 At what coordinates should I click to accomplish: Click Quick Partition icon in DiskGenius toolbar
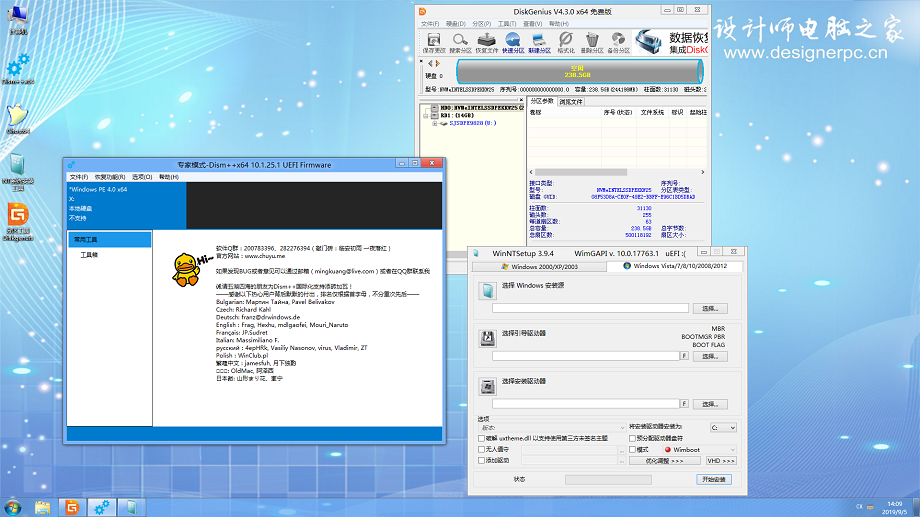(x=513, y=42)
